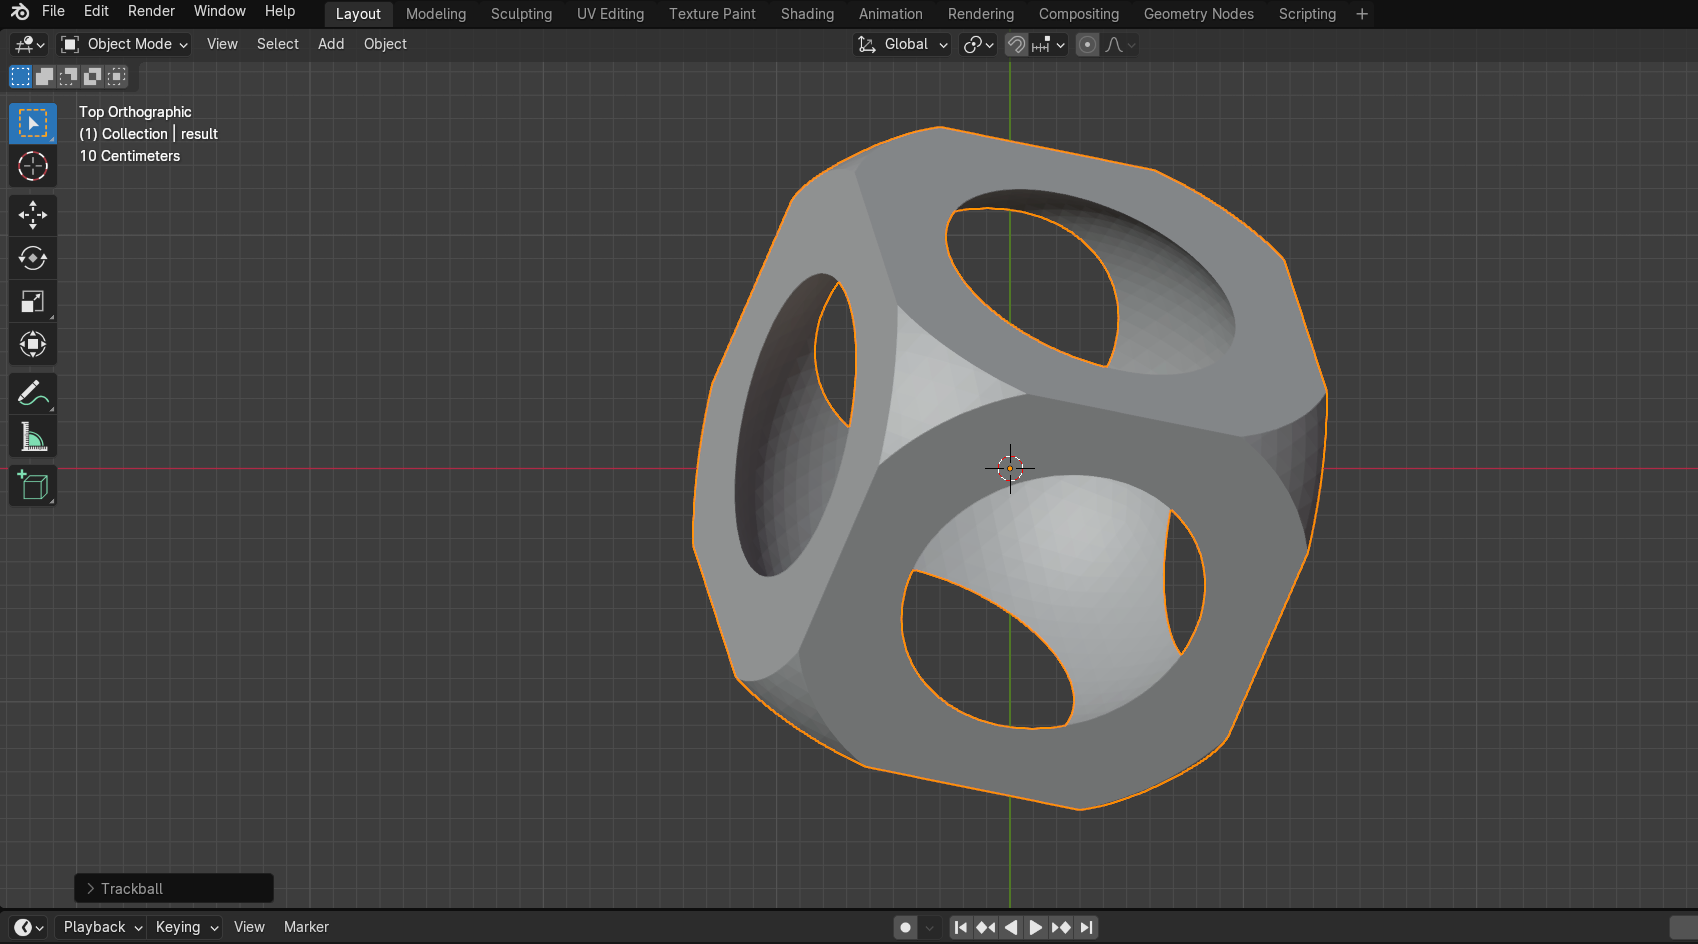Click the 3D cursor at the world origin
1698x944 pixels.
click(1010, 468)
